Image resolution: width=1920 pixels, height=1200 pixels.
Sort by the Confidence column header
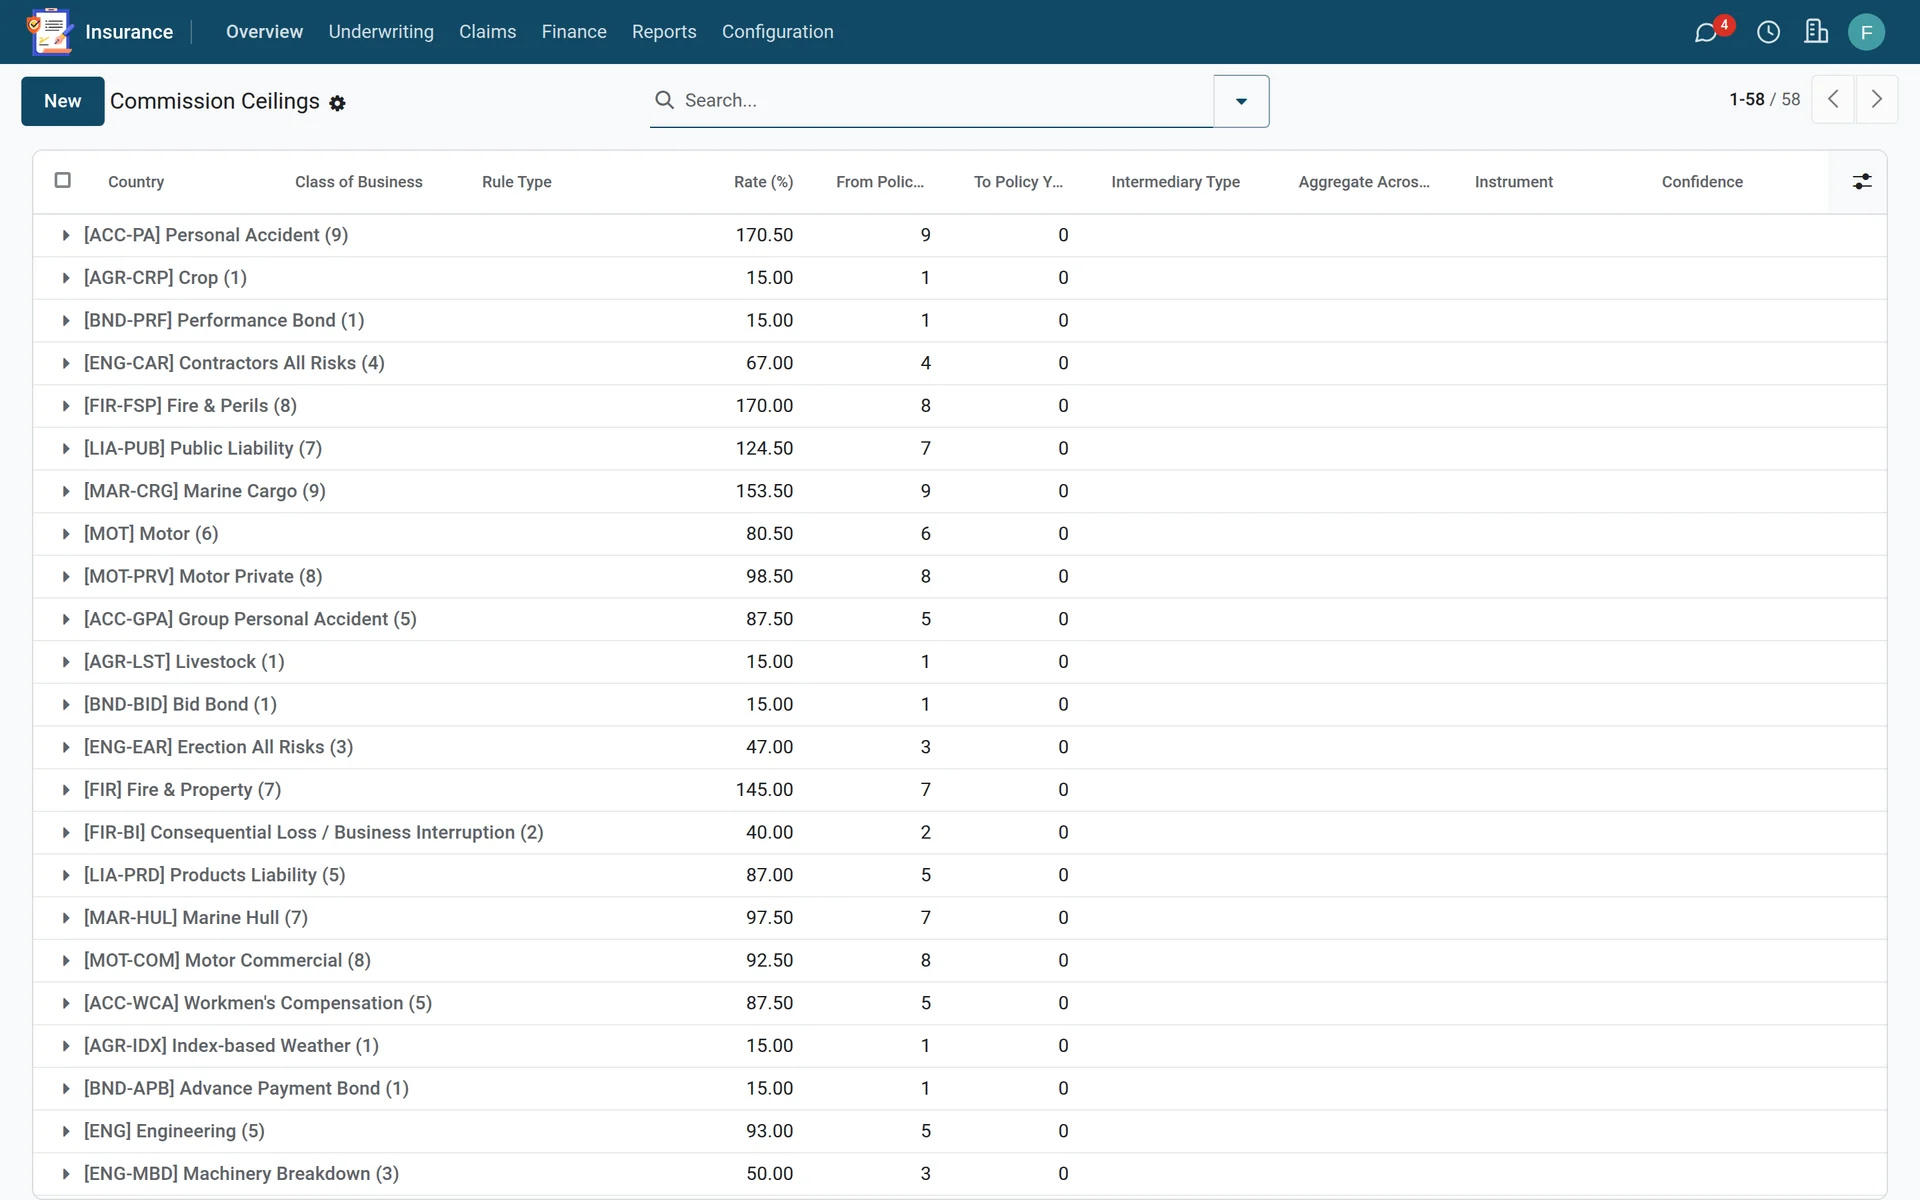(1702, 182)
